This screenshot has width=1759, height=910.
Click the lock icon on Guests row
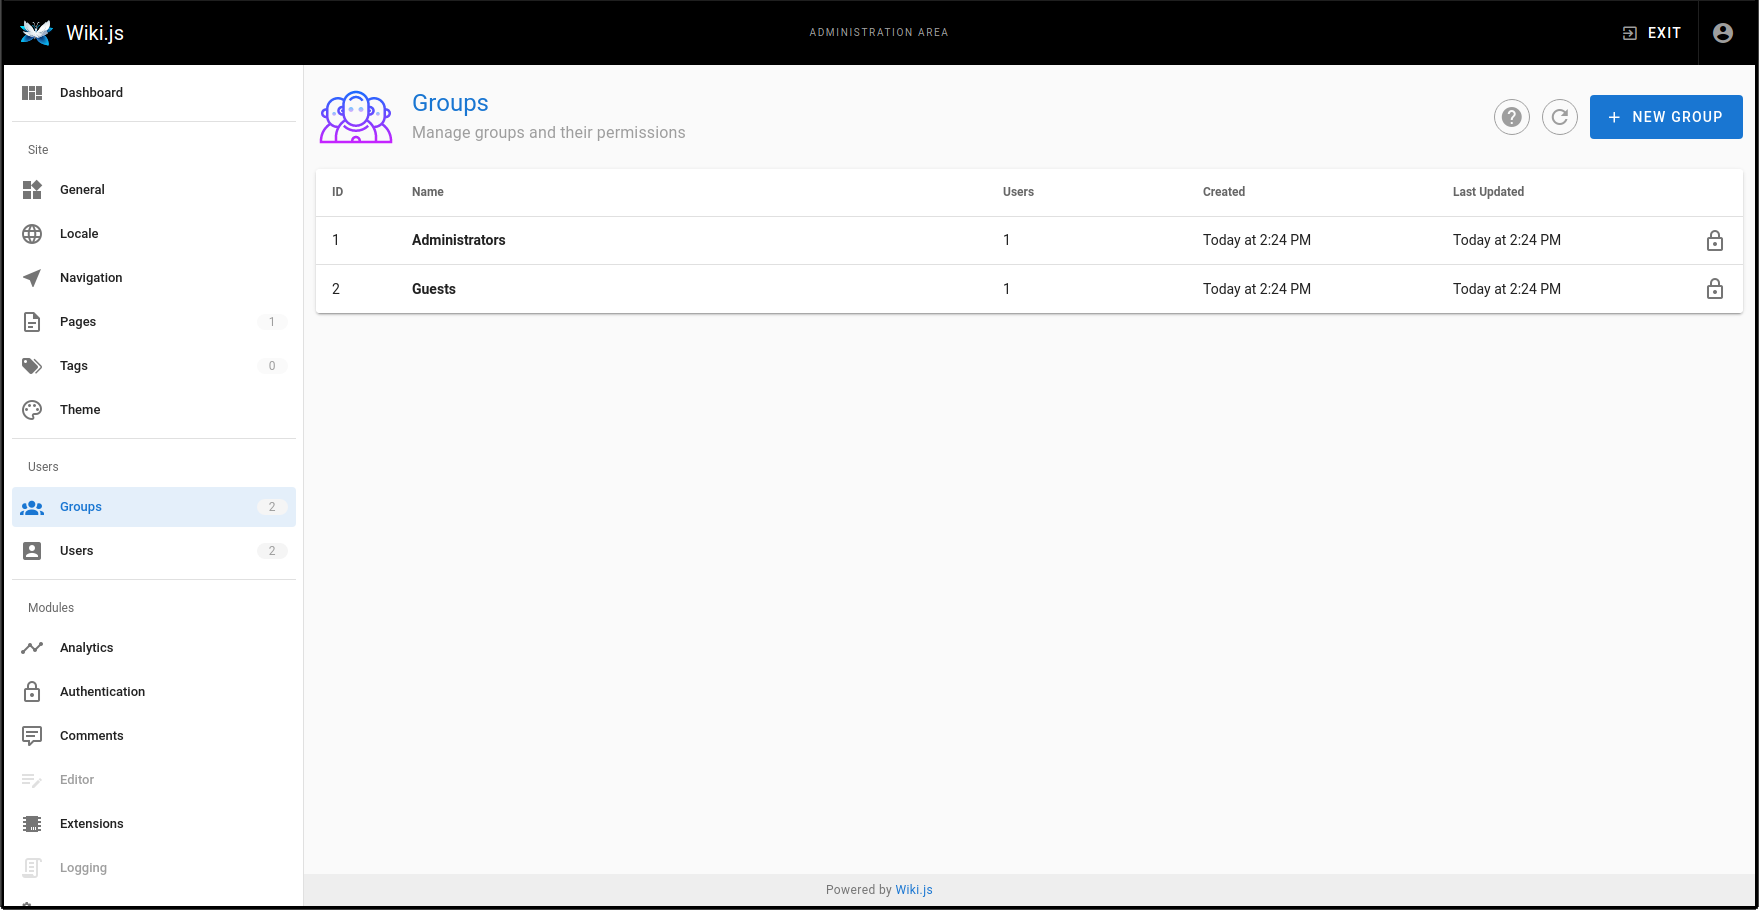[1714, 289]
